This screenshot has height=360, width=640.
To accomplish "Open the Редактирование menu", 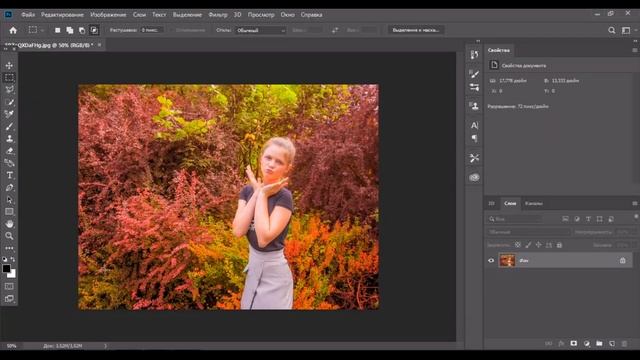I will pos(62,15).
